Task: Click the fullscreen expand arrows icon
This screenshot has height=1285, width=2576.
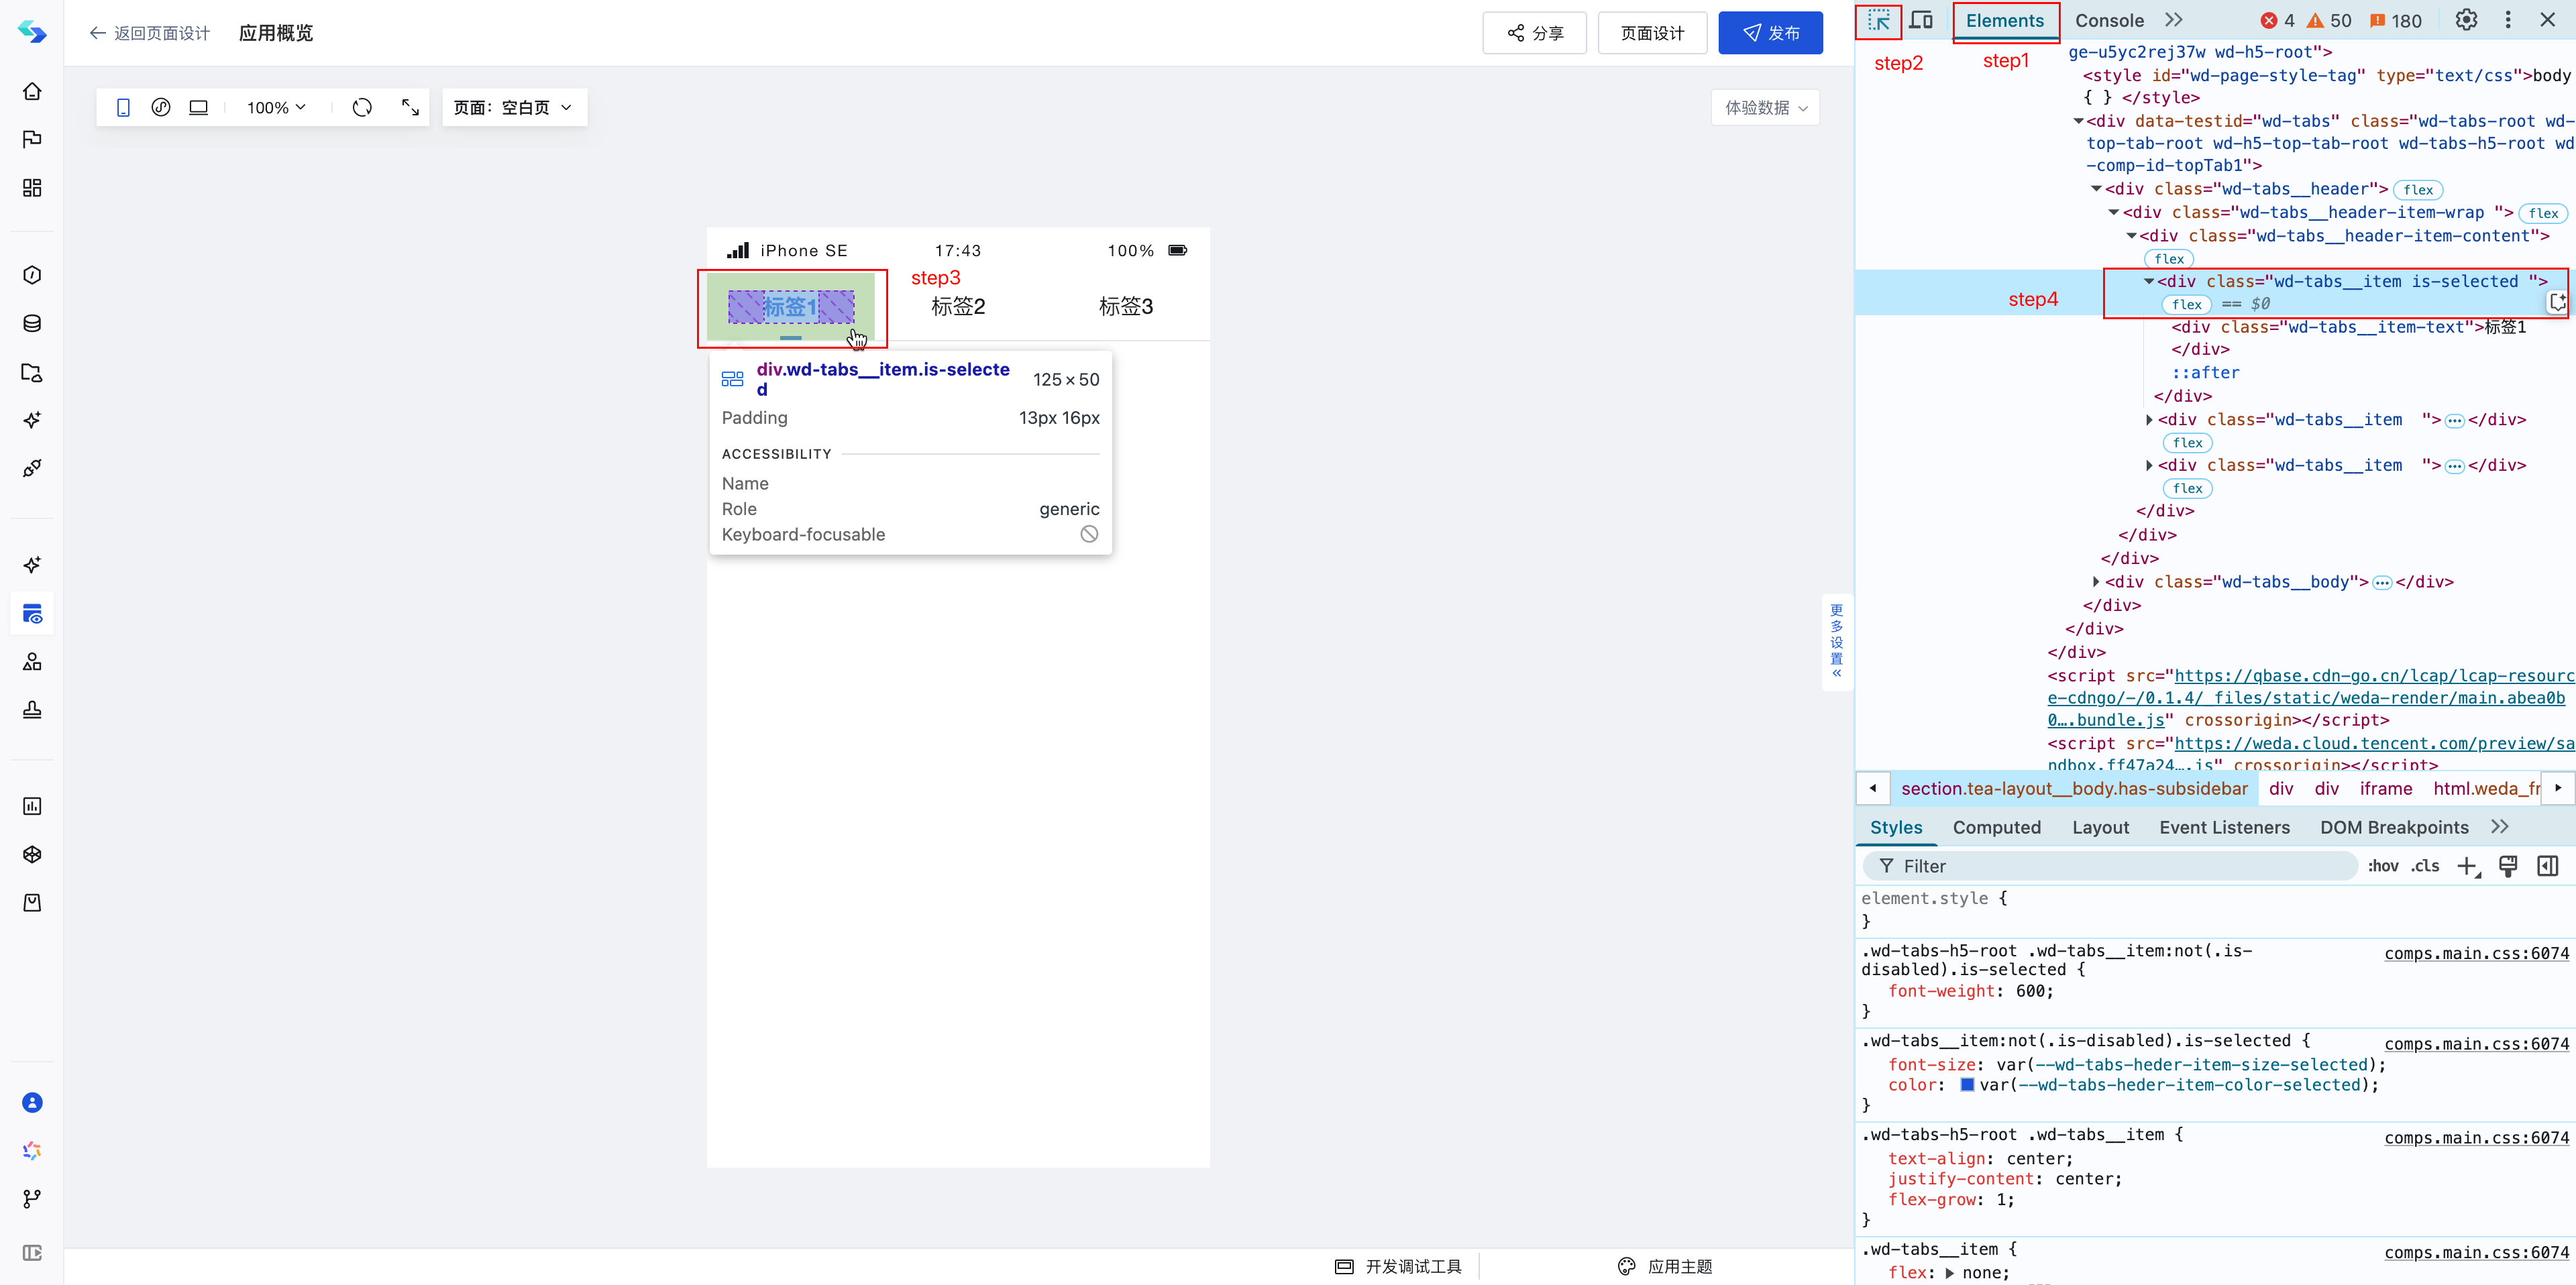Action: 410,107
